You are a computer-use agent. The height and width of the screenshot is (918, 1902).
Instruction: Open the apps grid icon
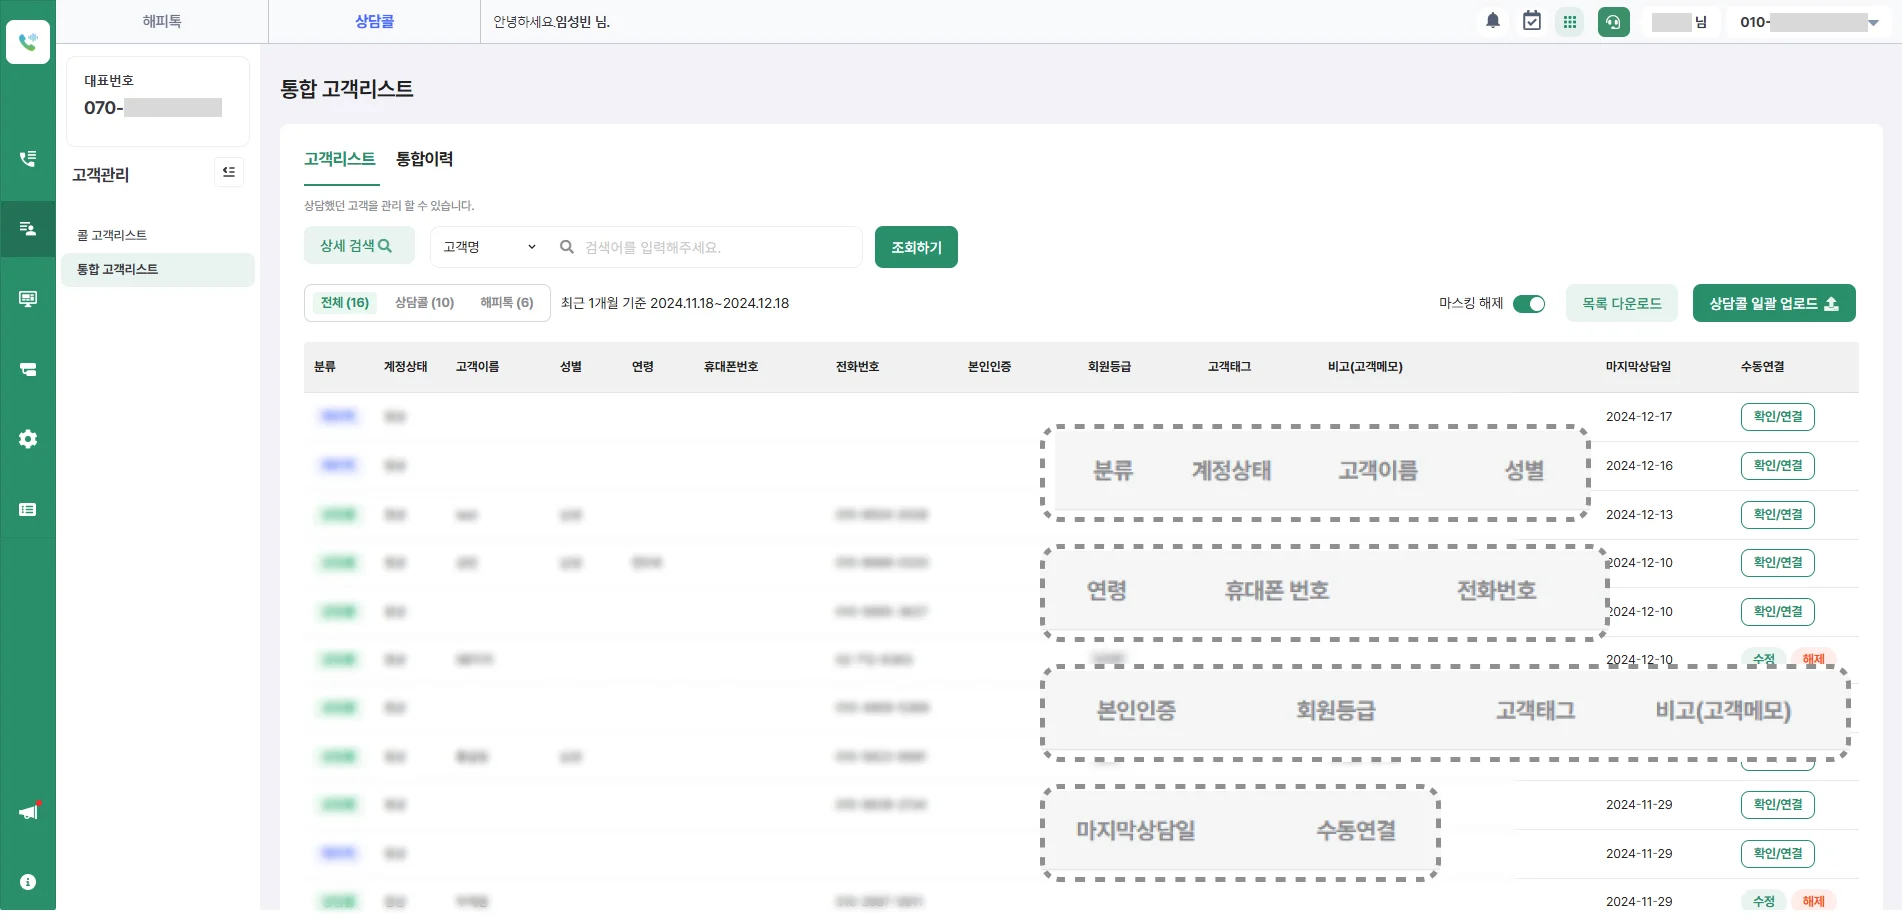1570,22
